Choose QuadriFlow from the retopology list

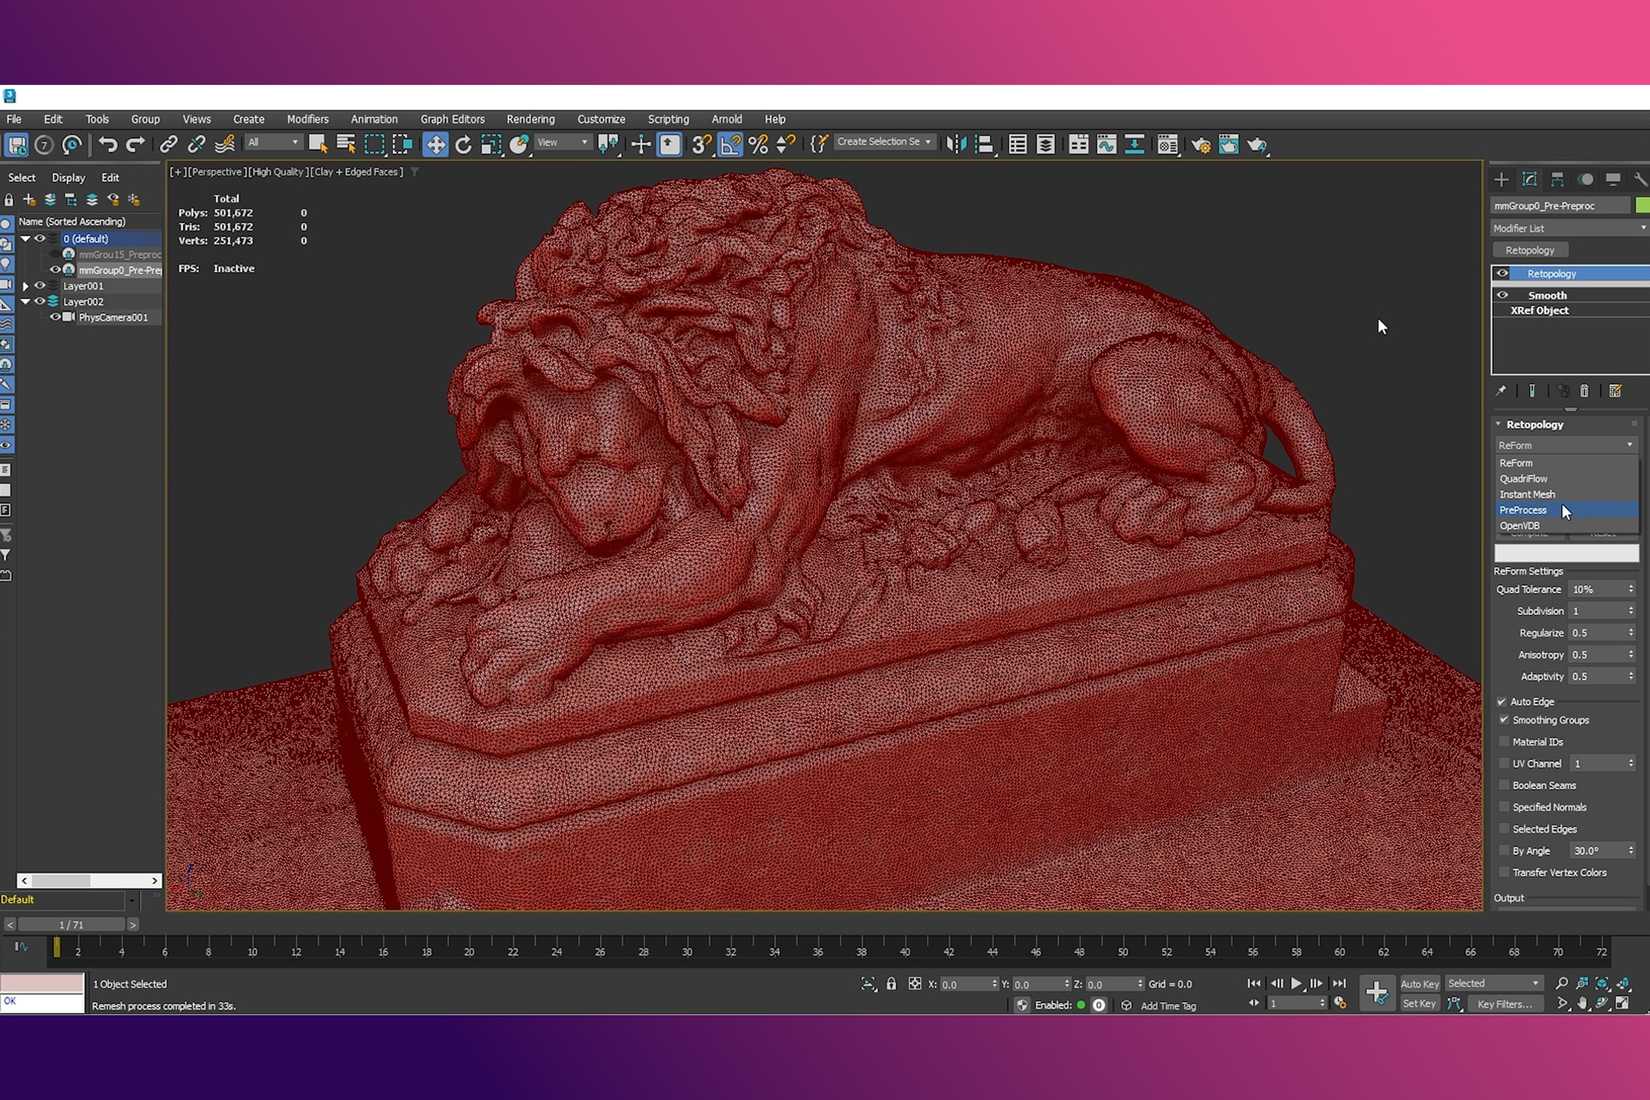point(1566,479)
